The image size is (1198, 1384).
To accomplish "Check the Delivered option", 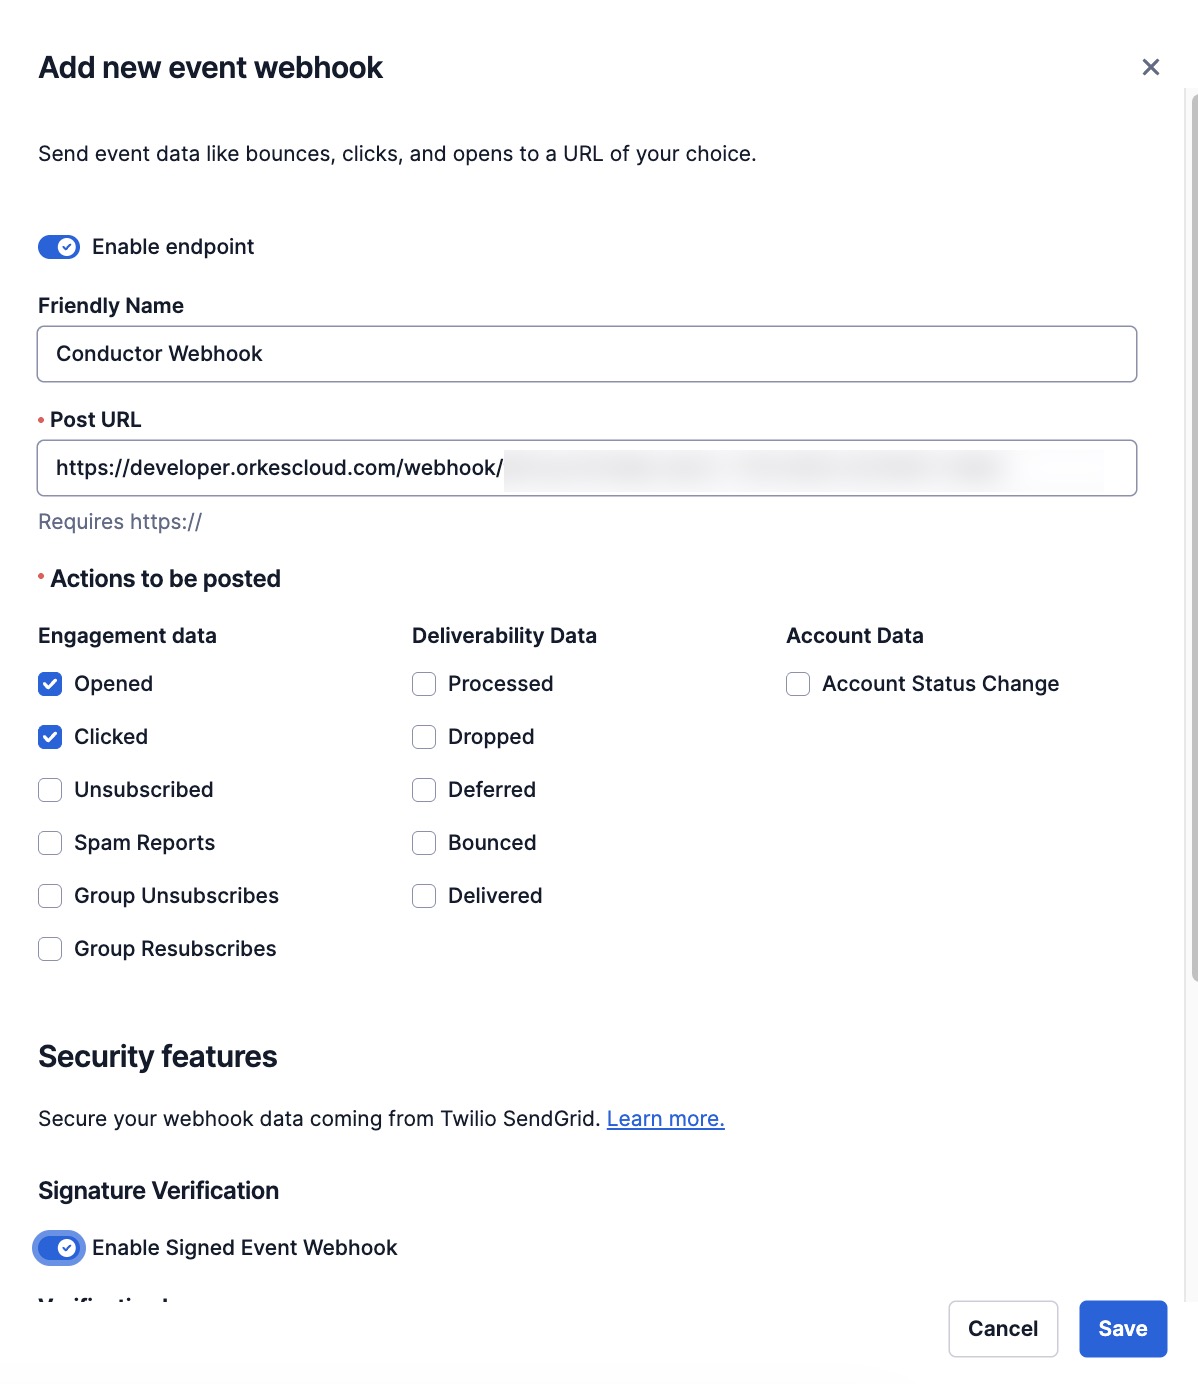I will pyautogui.click(x=423, y=895).
